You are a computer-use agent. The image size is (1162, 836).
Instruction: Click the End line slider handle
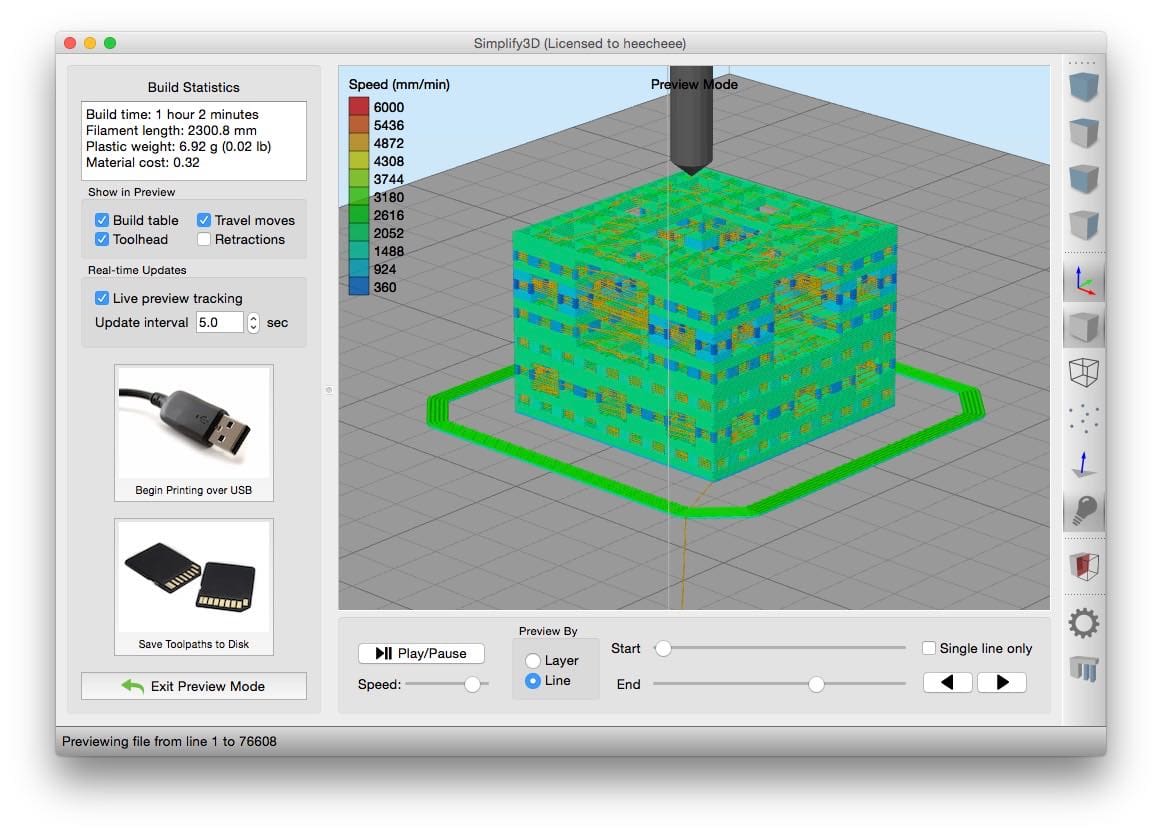[x=816, y=684]
